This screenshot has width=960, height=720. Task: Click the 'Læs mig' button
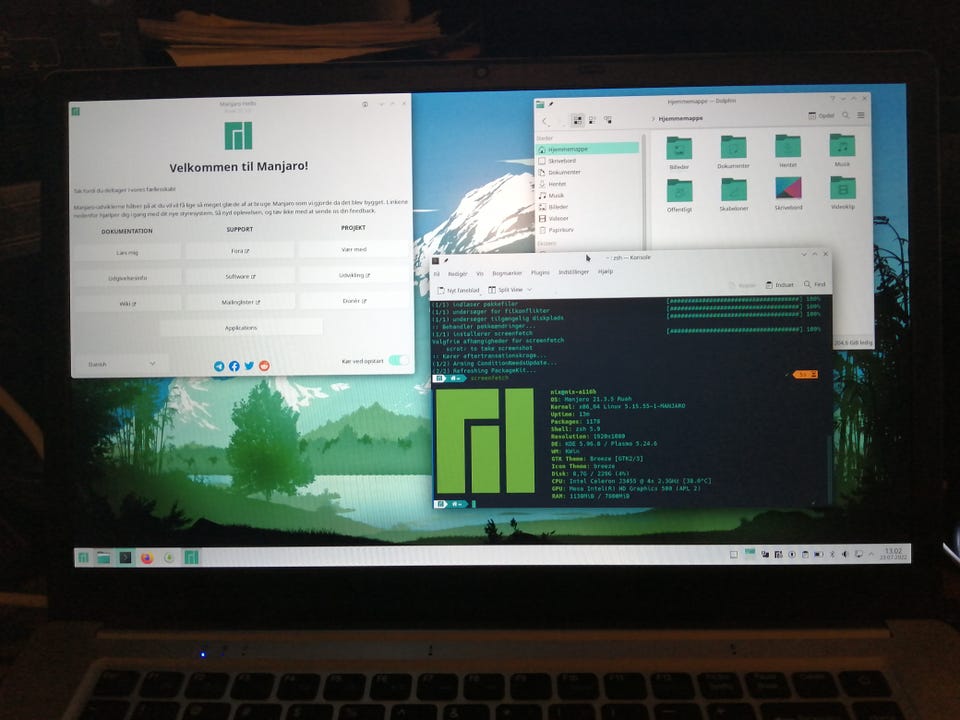(127, 252)
